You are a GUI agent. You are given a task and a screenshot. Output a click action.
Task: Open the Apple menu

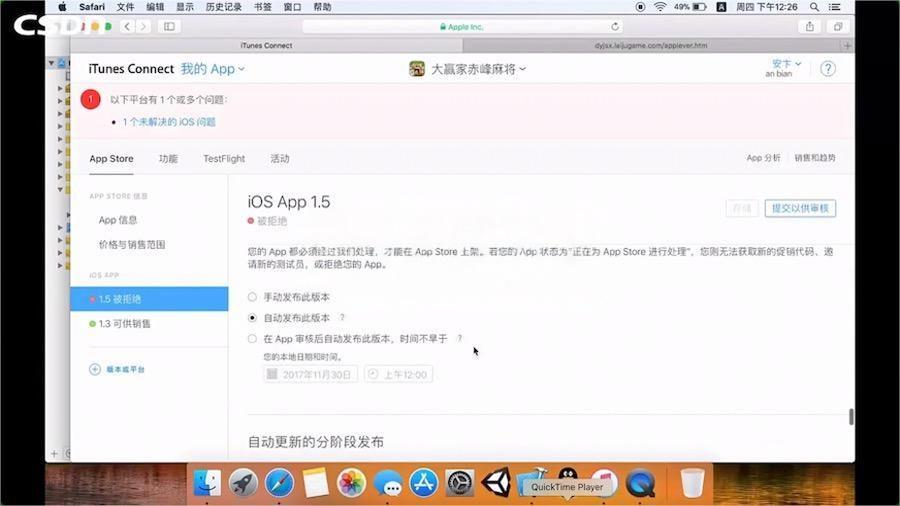pyautogui.click(x=62, y=7)
